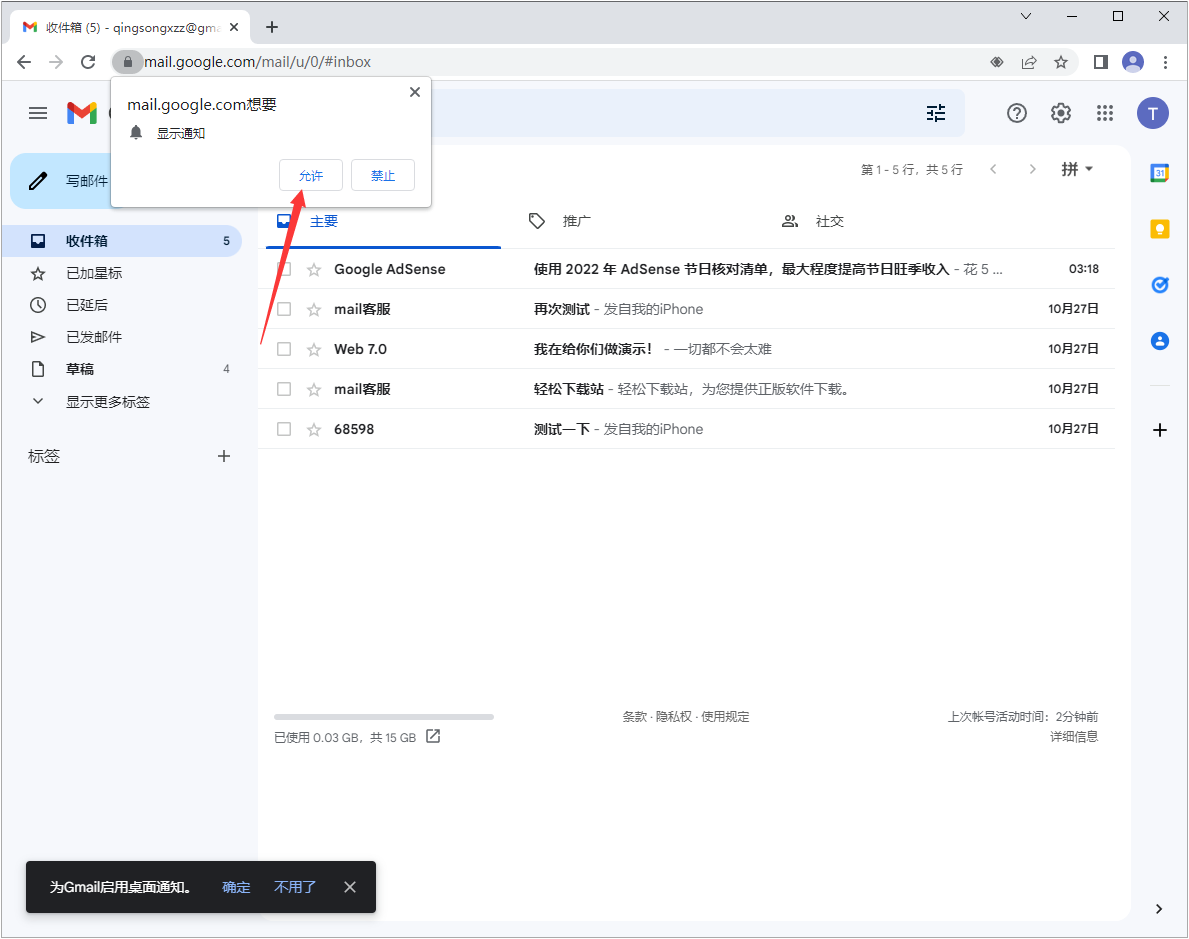Screen dimensions: 1189x939
Task: Select the Google AdSense email checkbox
Action: tap(284, 269)
